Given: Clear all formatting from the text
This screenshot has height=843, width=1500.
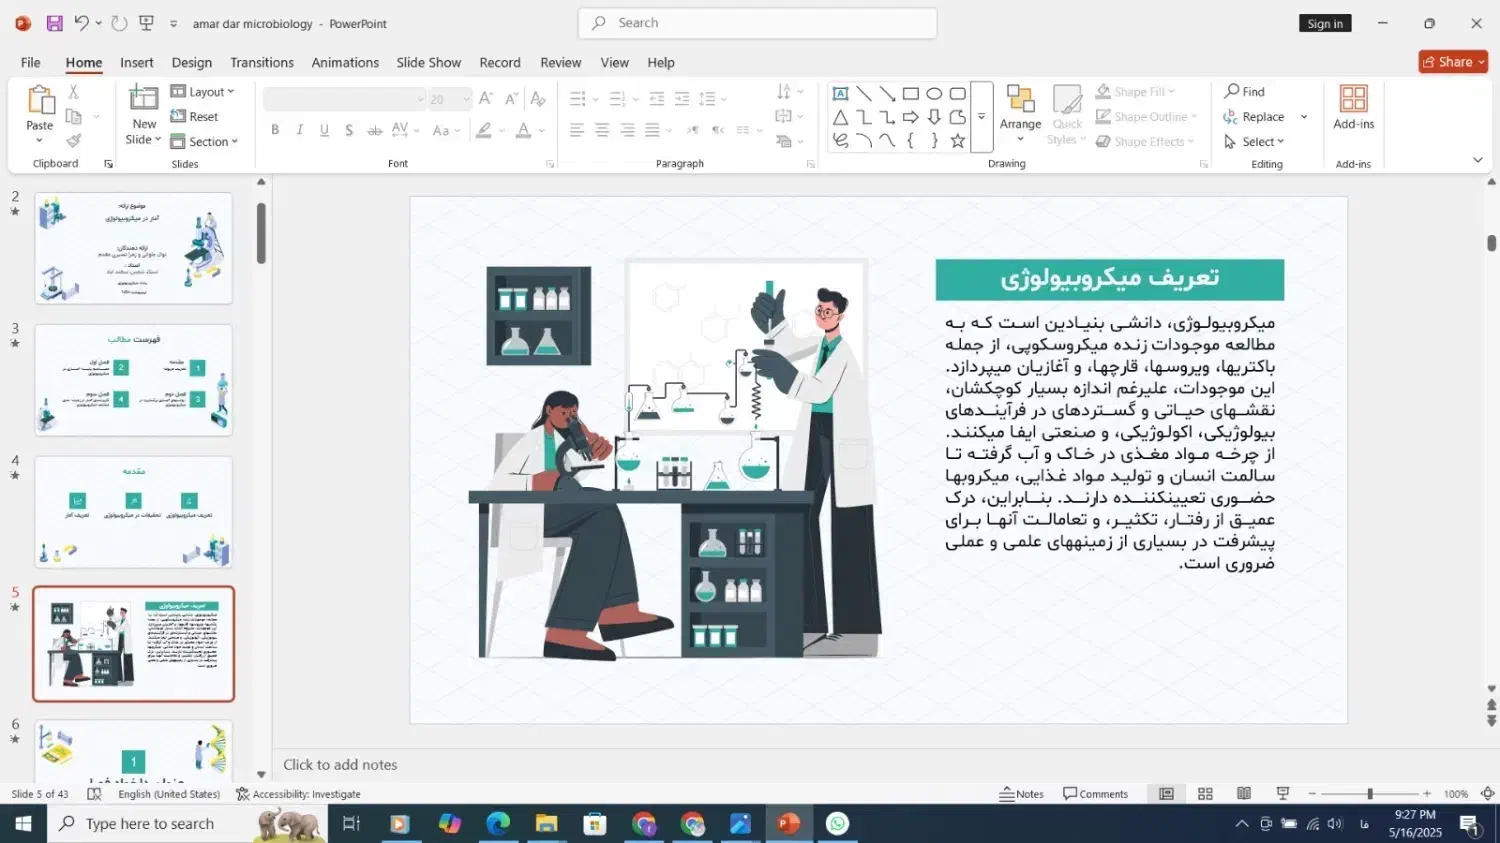Looking at the screenshot, I should click(x=538, y=98).
